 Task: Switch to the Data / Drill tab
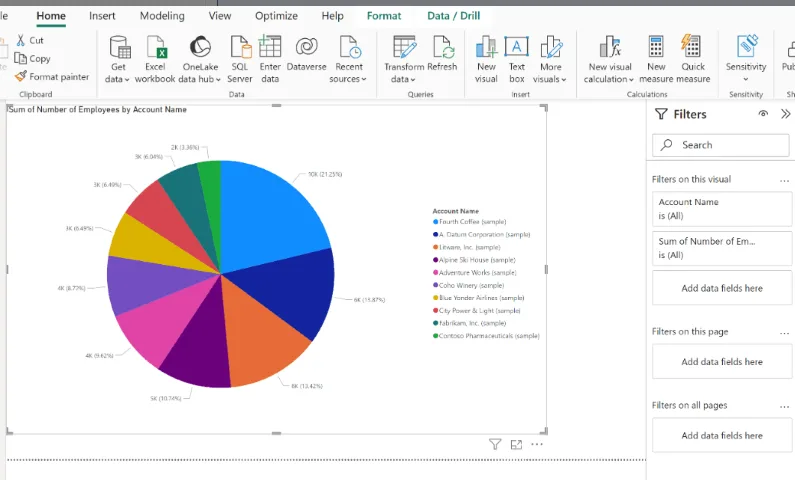click(x=453, y=16)
